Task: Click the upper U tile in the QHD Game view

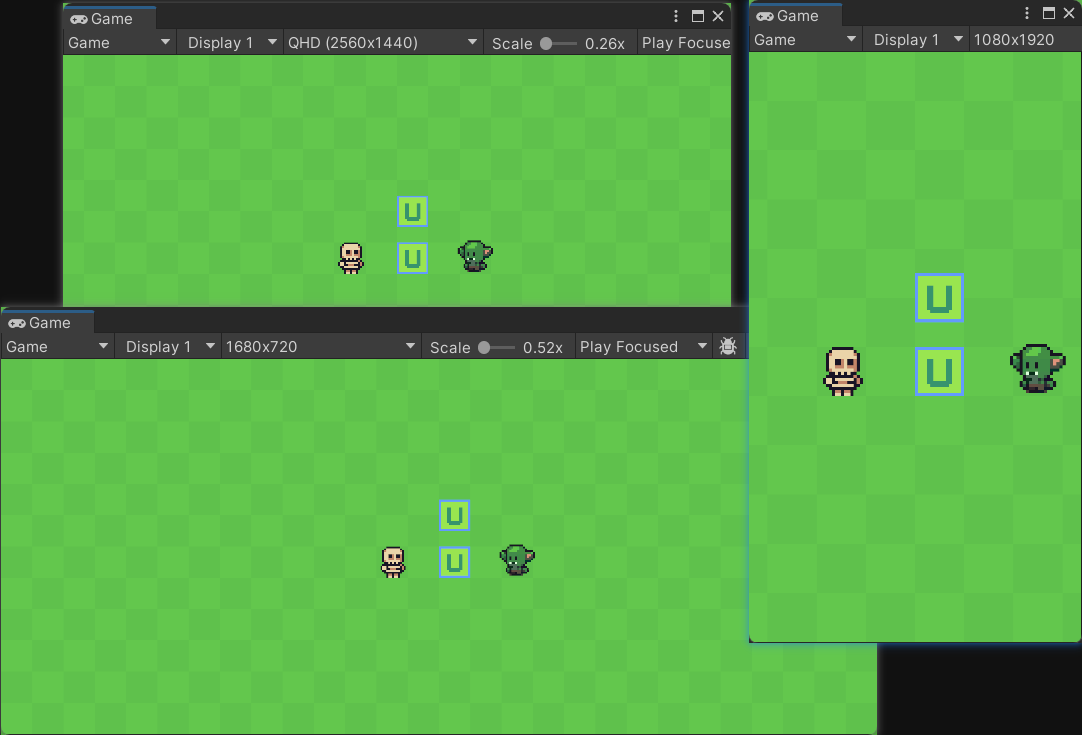Action: click(413, 212)
